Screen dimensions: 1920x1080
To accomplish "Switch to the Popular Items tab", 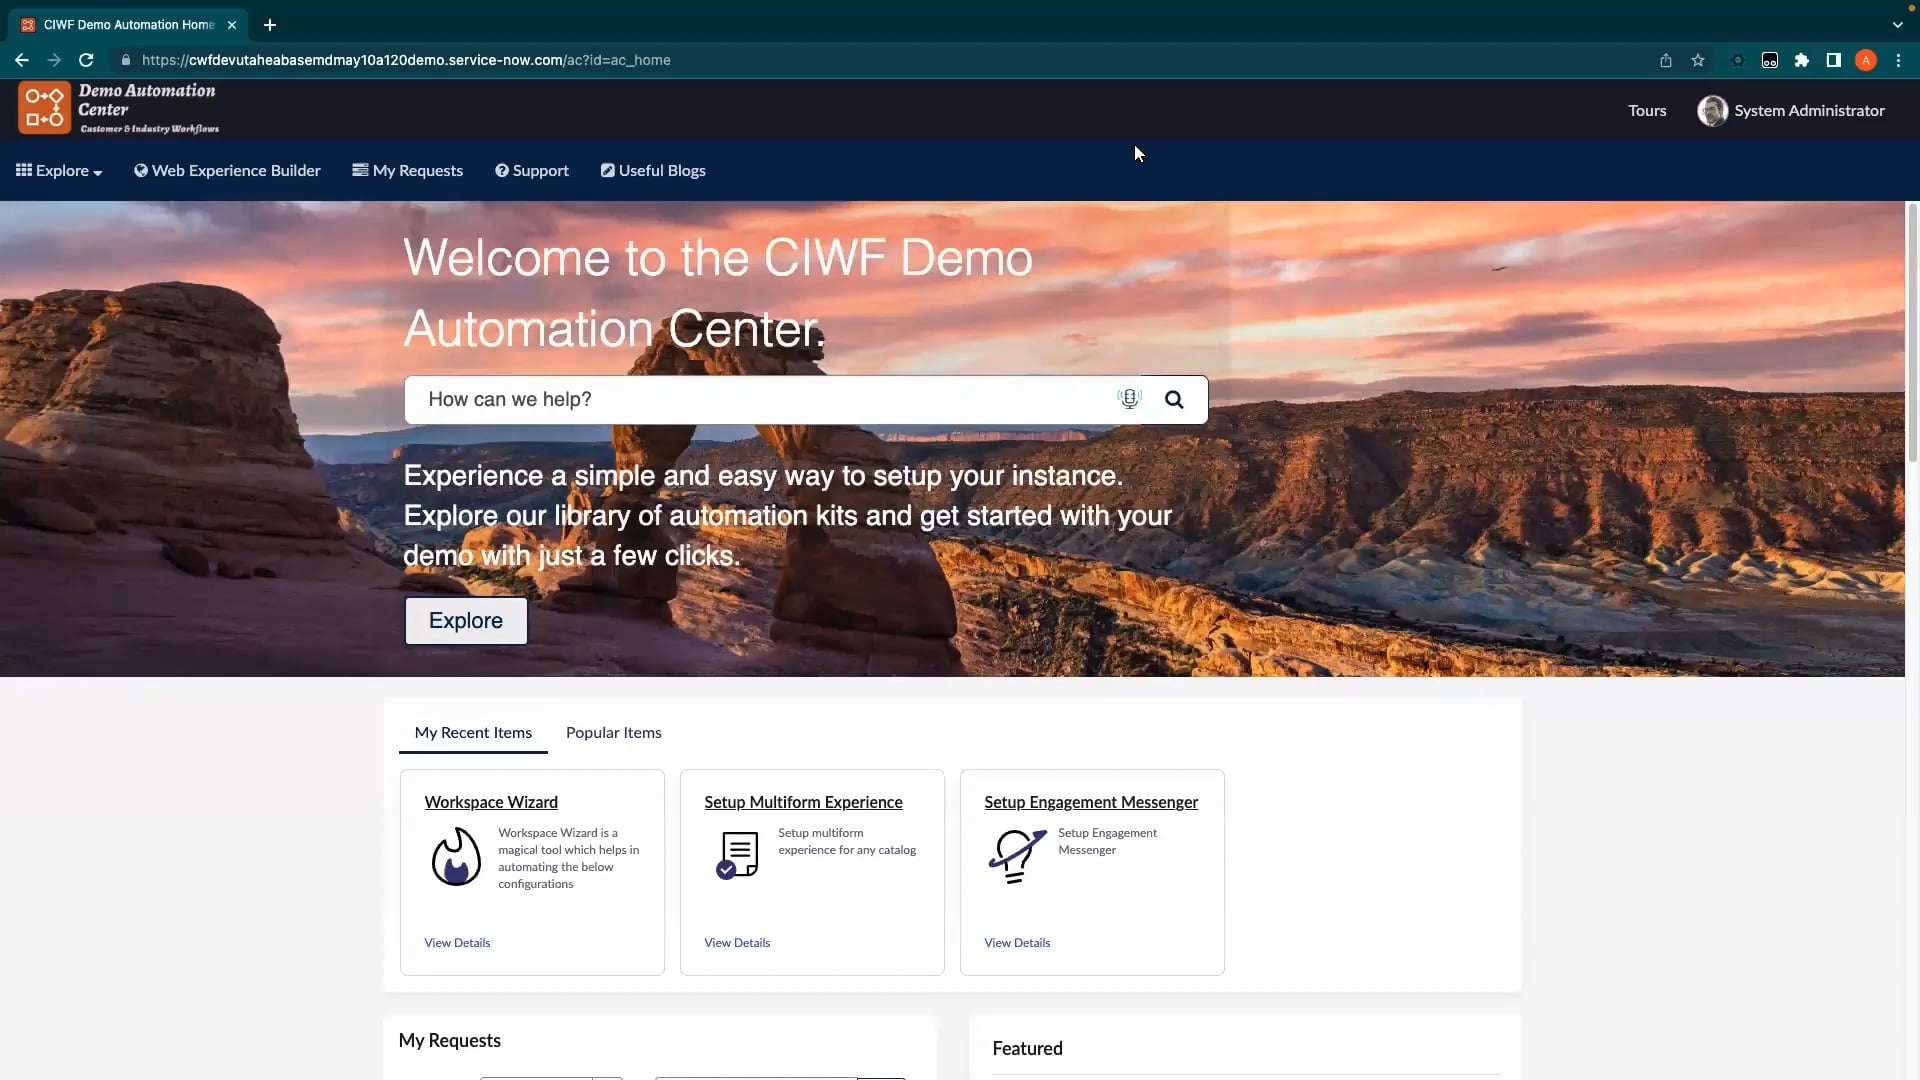I will (x=614, y=733).
